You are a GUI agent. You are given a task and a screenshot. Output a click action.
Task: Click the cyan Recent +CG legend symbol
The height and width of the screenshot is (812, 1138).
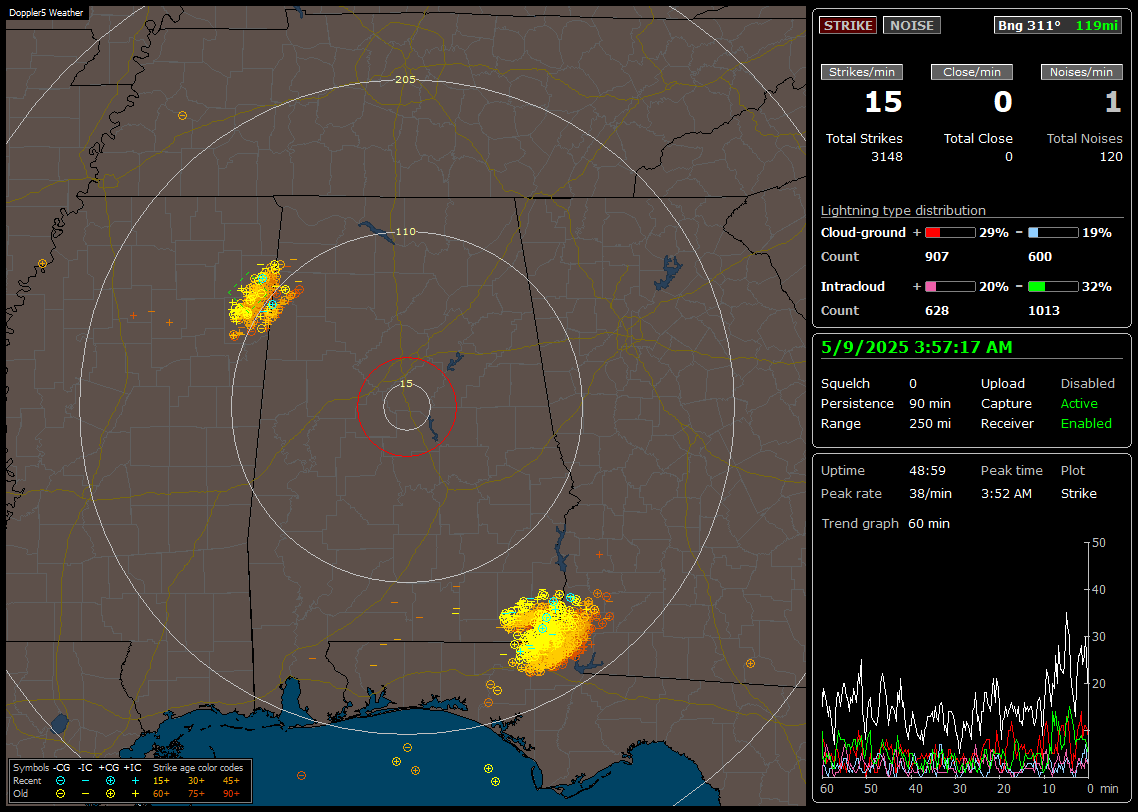point(110,781)
